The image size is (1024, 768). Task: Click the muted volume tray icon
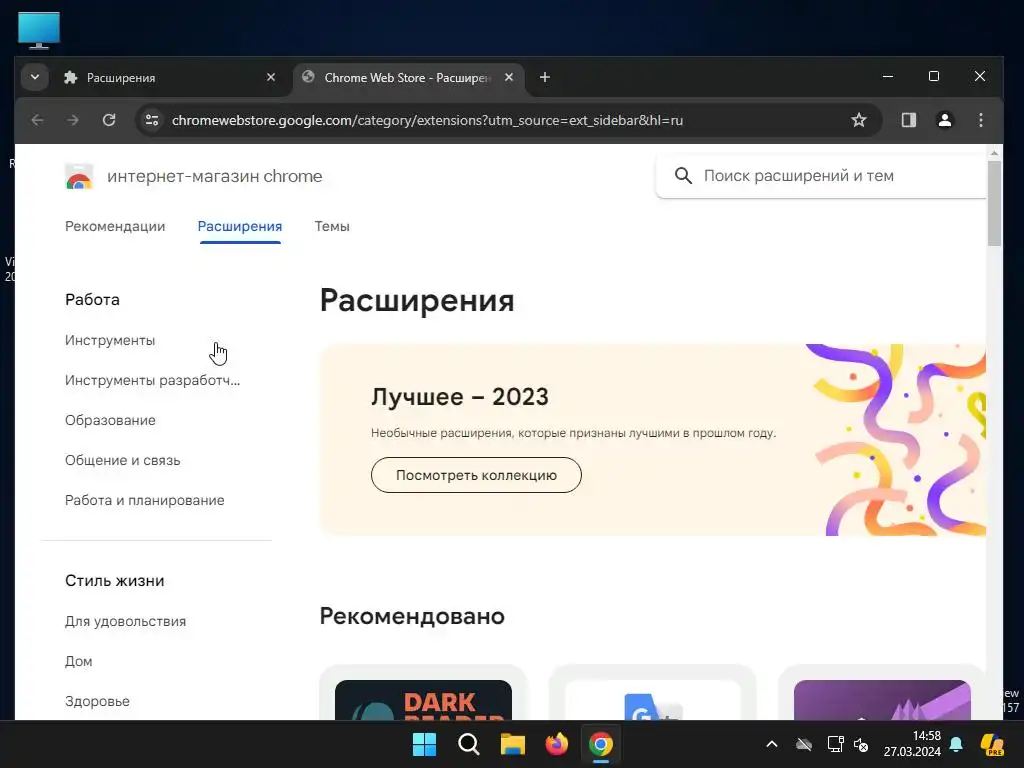click(x=861, y=744)
